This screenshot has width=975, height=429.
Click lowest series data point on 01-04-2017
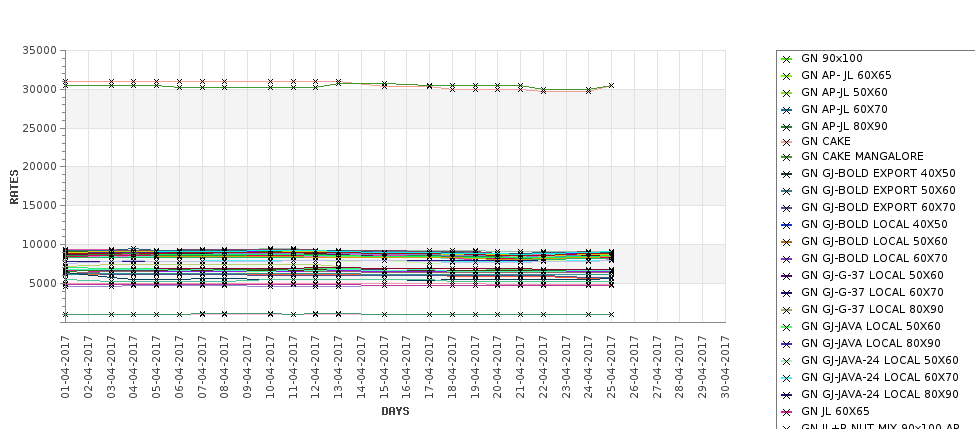(x=65, y=315)
